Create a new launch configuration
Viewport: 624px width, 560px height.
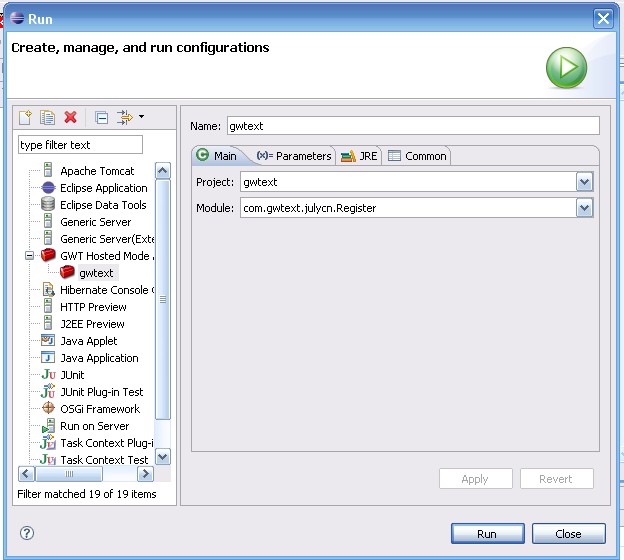coord(25,117)
